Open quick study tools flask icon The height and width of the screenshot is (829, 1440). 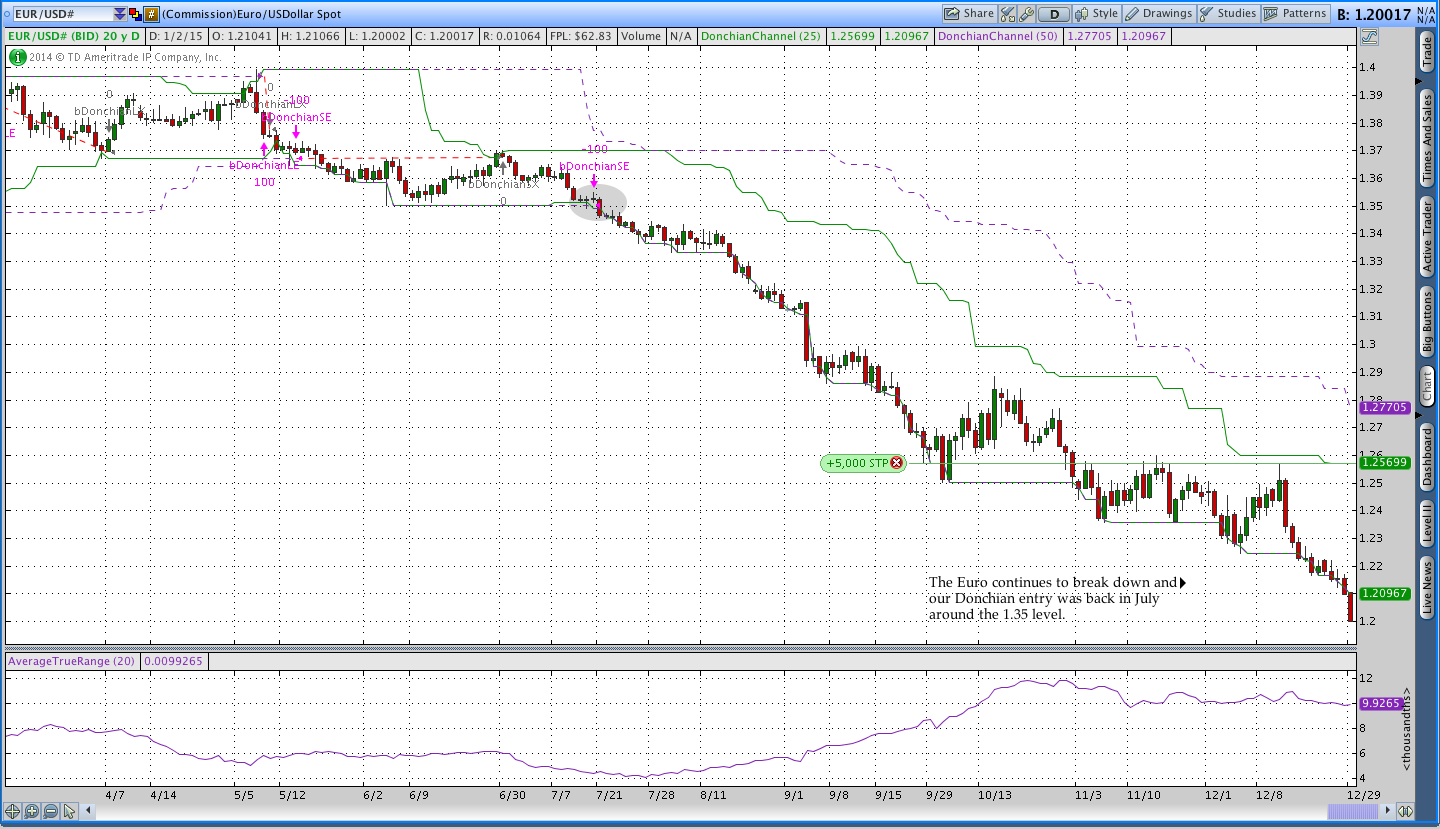pos(1007,14)
